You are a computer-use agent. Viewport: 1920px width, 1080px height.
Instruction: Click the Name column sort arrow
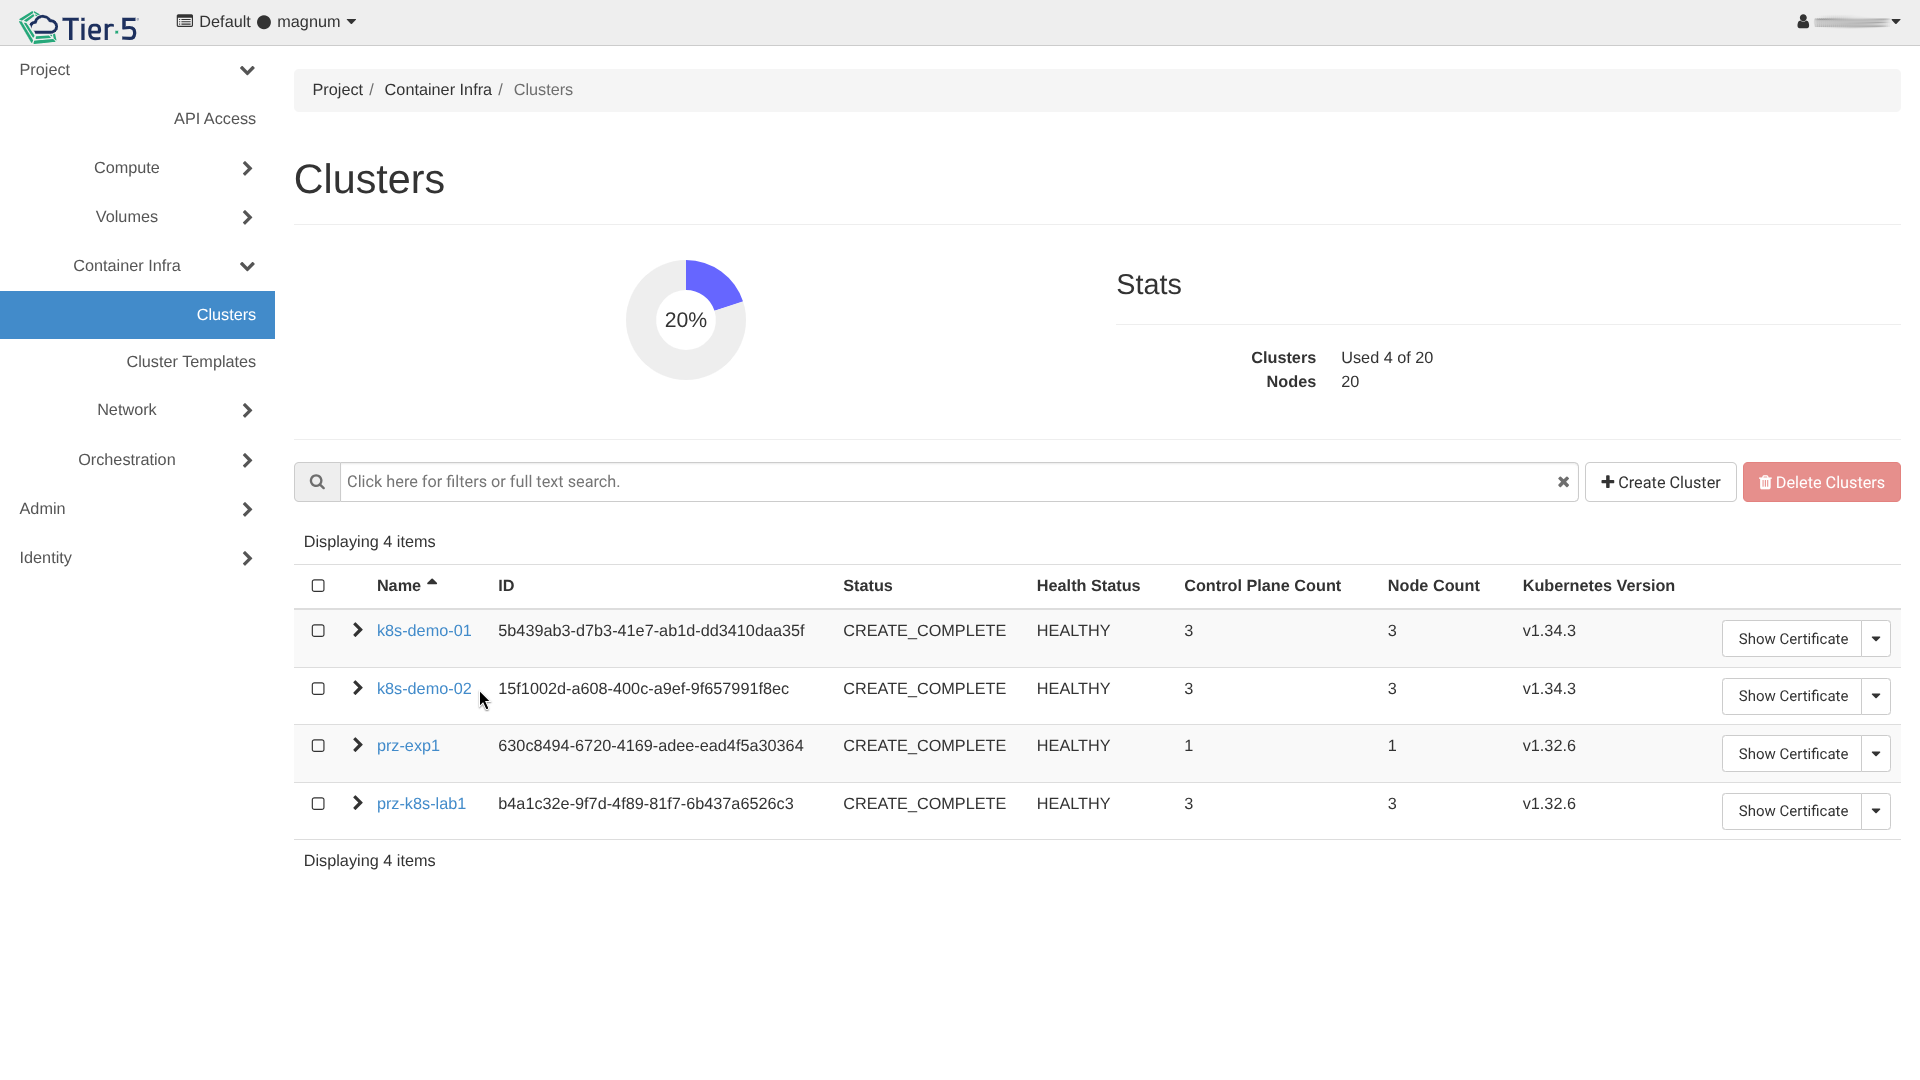point(432,582)
